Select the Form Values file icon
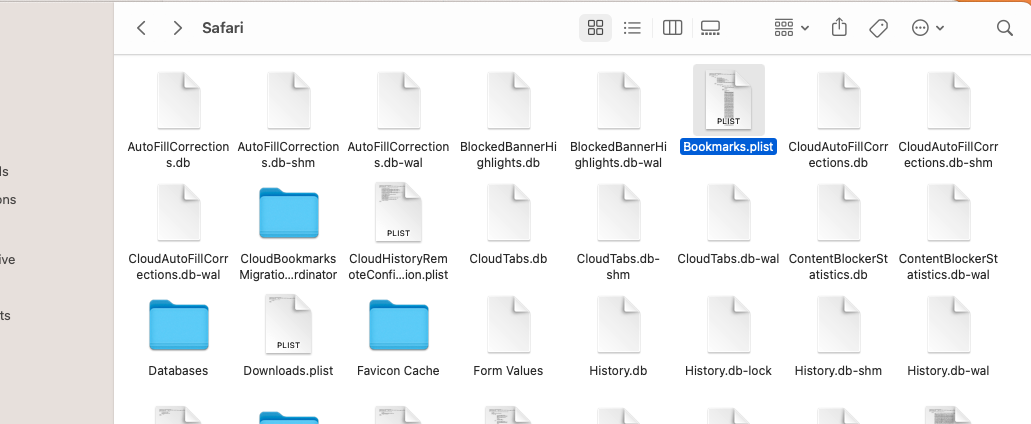 [x=508, y=324]
